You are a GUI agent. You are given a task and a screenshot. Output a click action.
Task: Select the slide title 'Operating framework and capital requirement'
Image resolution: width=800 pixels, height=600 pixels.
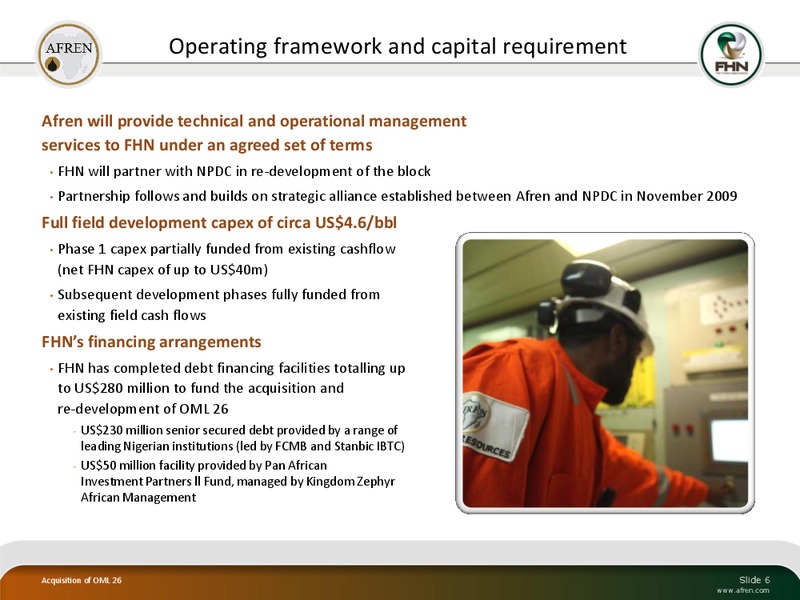tap(397, 46)
